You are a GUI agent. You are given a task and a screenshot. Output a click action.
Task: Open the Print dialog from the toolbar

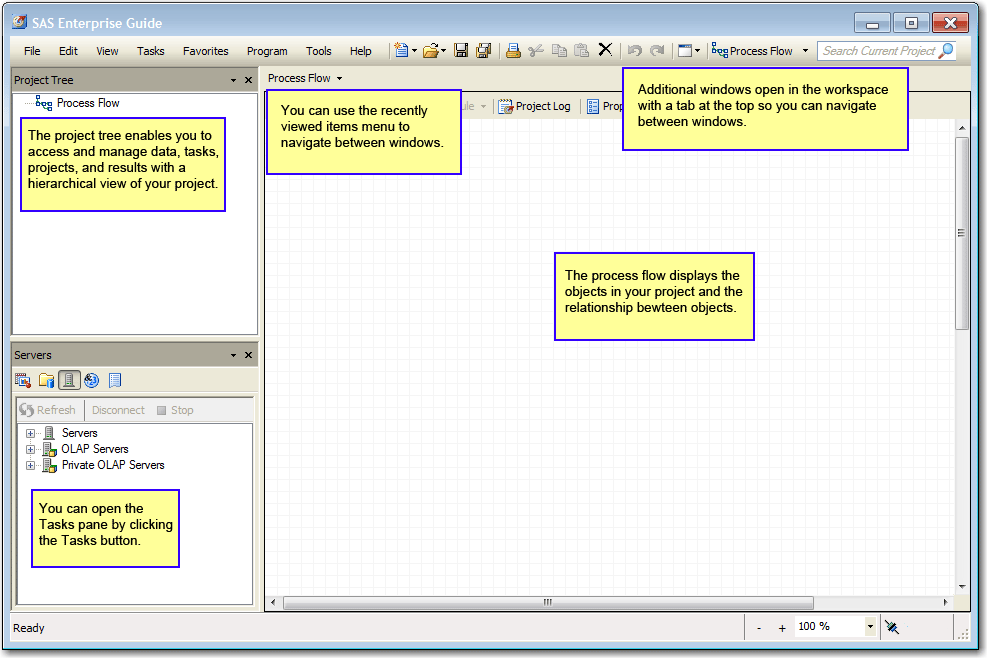(511, 50)
